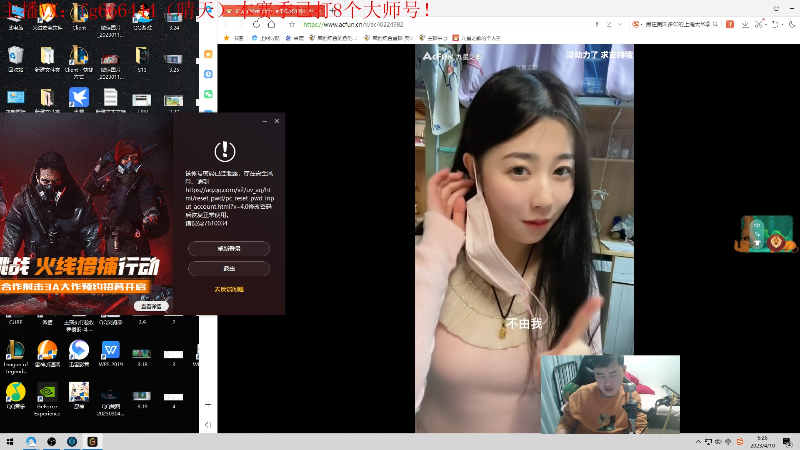Image resolution: width=800 pixels, height=450 pixels.
Task: Open the Windows Start menu
Action: coord(10,442)
